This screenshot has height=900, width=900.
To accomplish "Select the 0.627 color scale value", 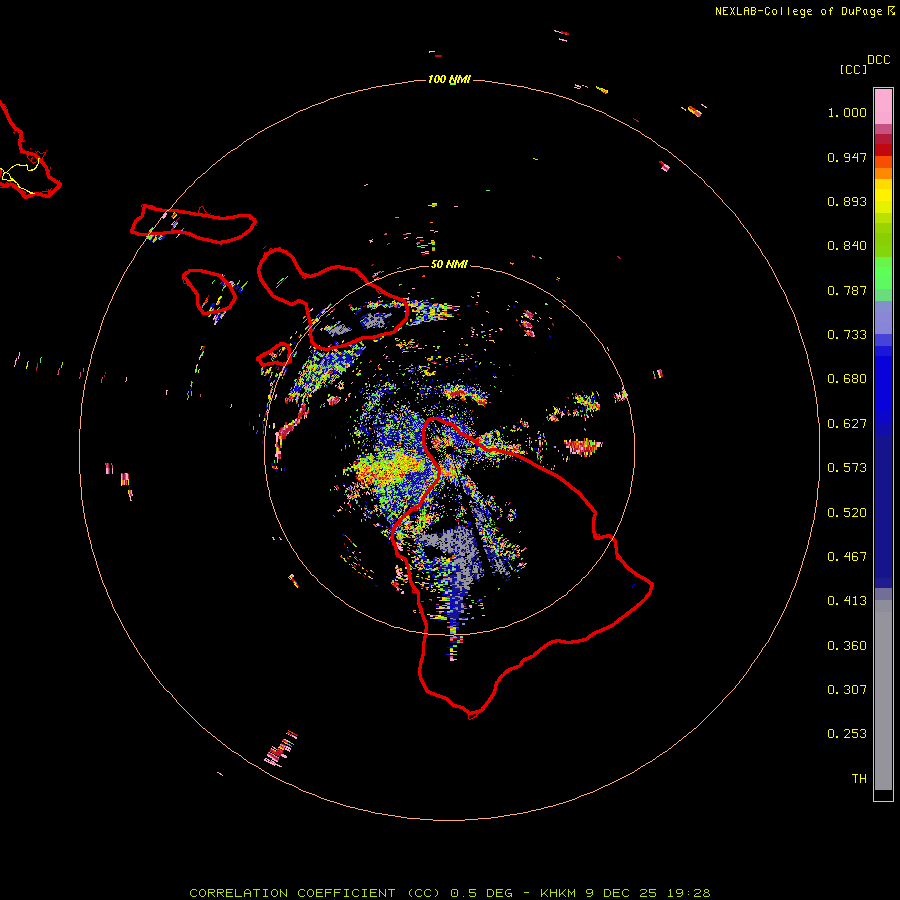I will 847,424.
